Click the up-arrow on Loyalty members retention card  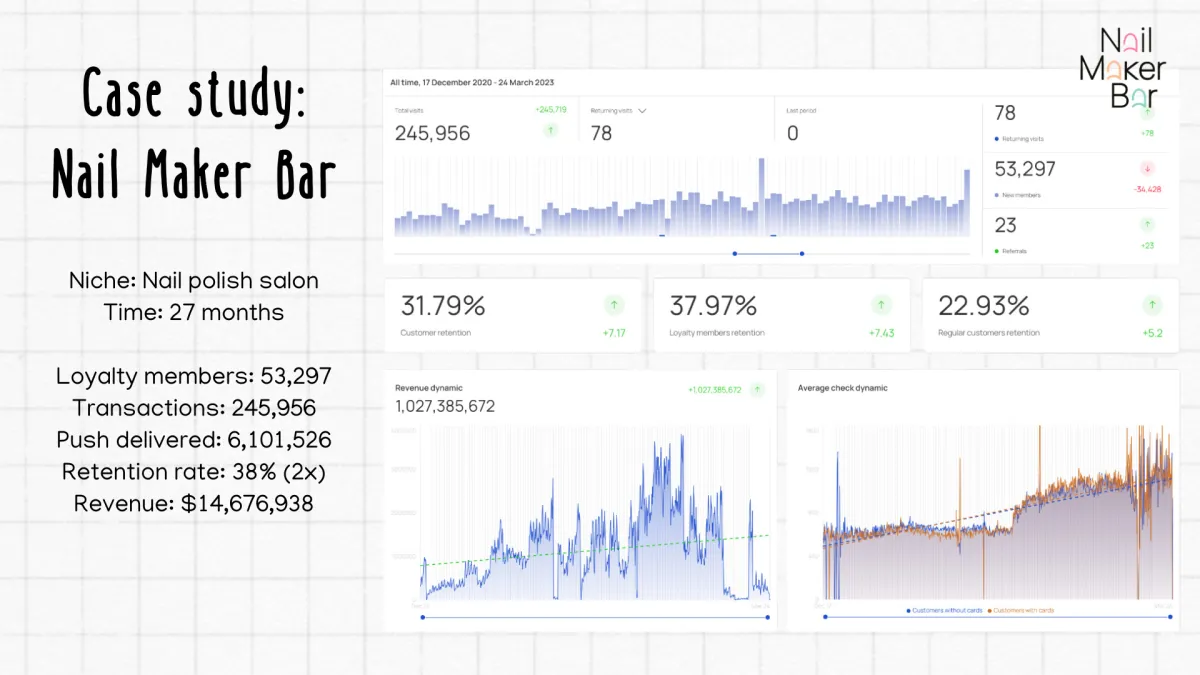(x=881, y=305)
